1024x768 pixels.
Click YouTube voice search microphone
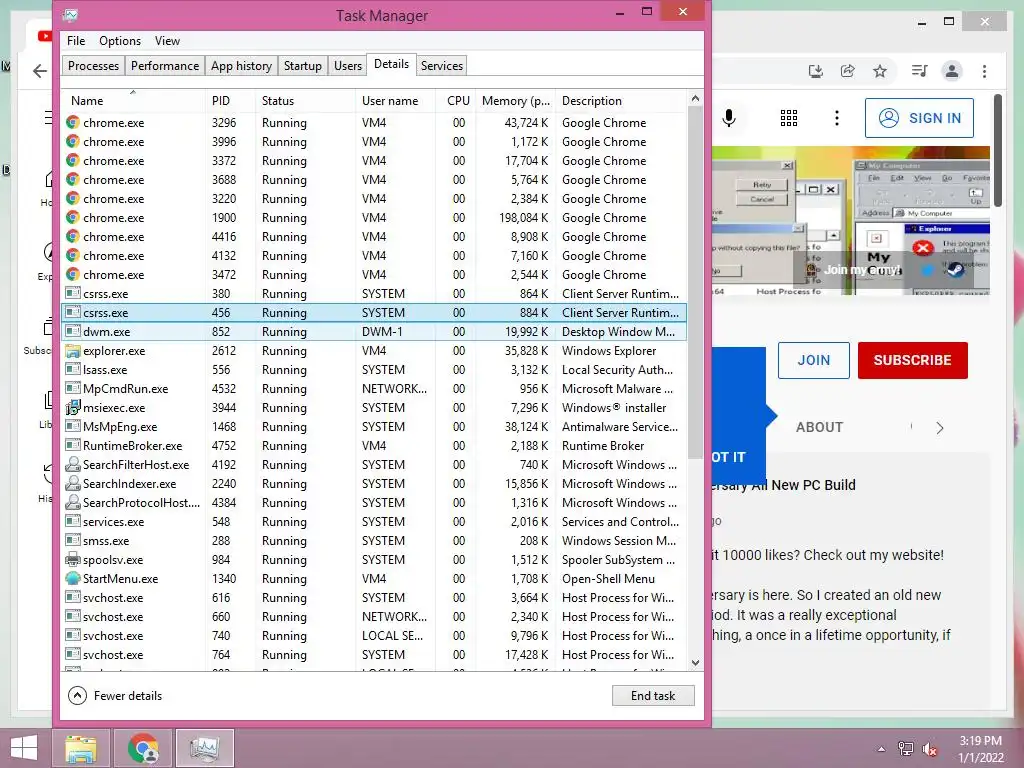click(729, 118)
